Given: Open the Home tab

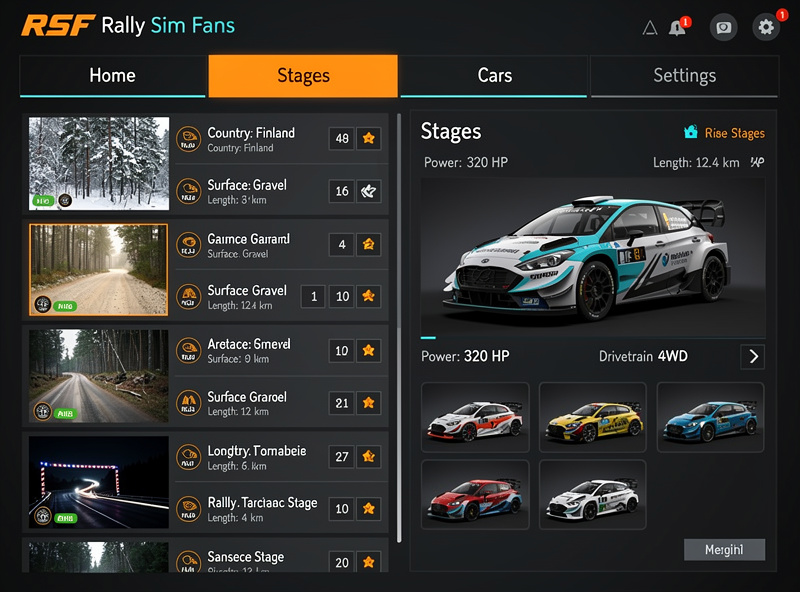Looking at the screenshot, I should [112, 76].
